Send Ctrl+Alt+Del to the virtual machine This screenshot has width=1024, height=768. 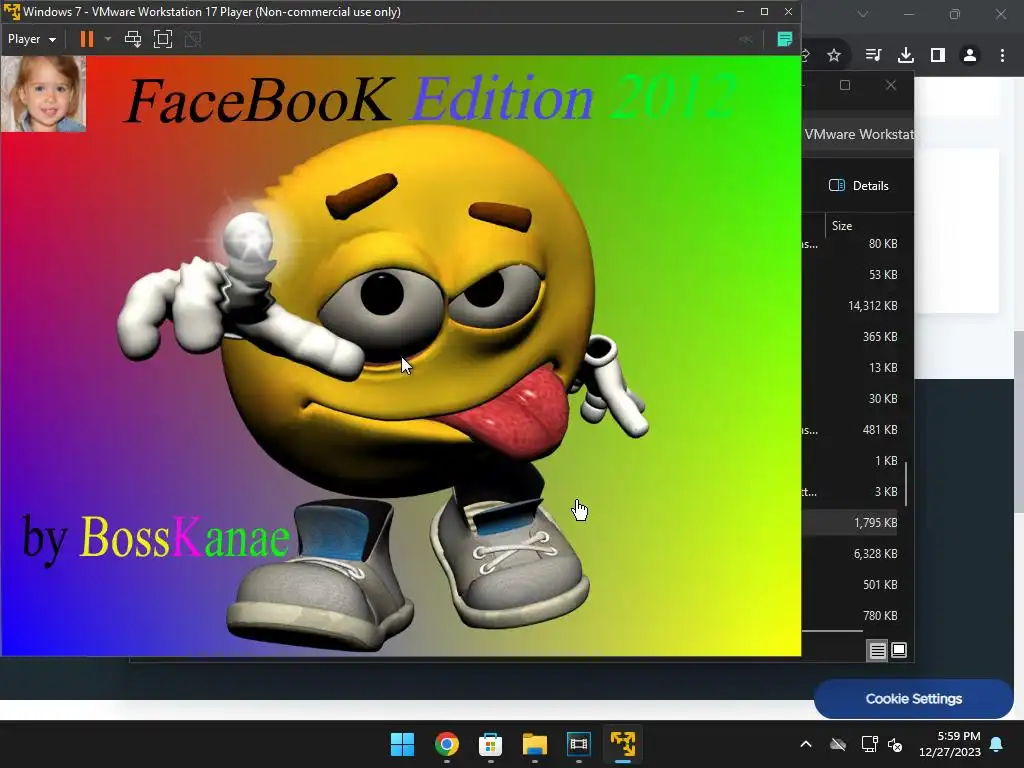point(133,39)
